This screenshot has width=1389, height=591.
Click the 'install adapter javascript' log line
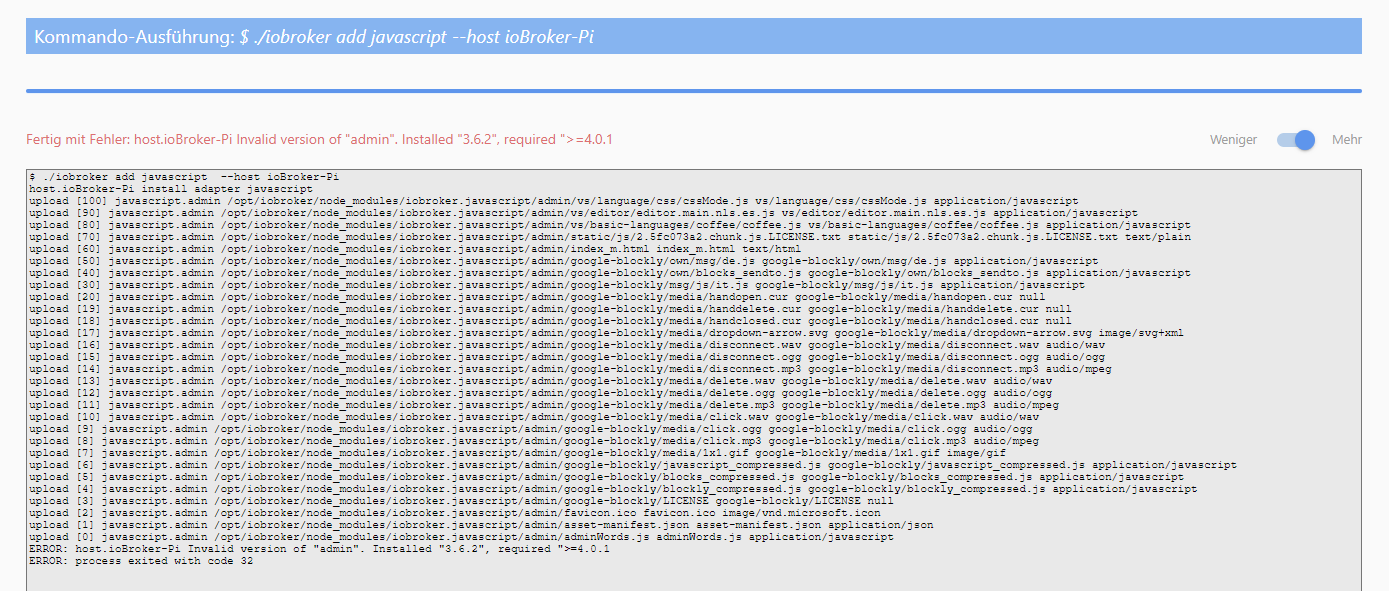[171, 188]
